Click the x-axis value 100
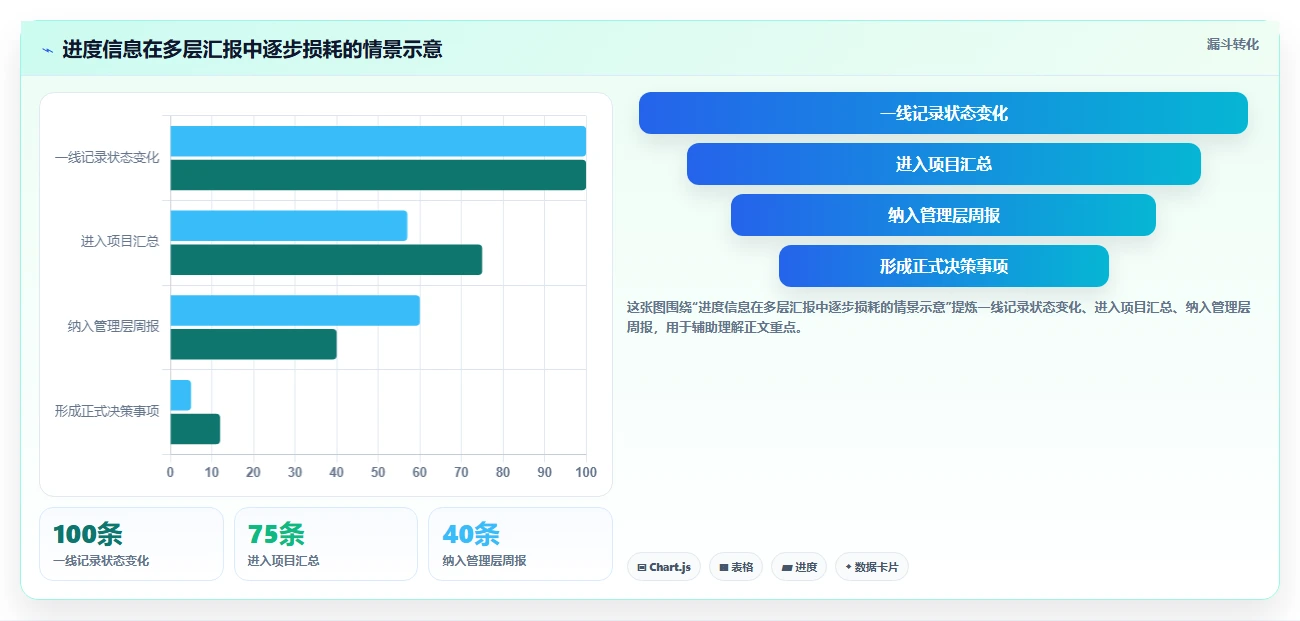The width and height of the screenshot is (1300, 621). [x=586, y=472]
